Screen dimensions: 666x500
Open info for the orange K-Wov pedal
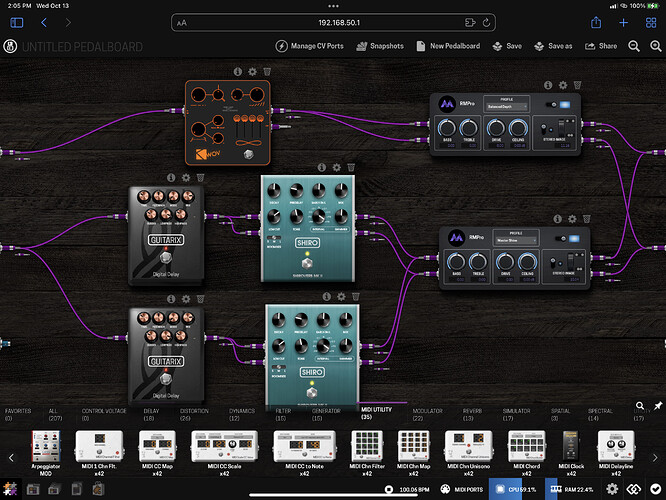click(x=238, y=72)
